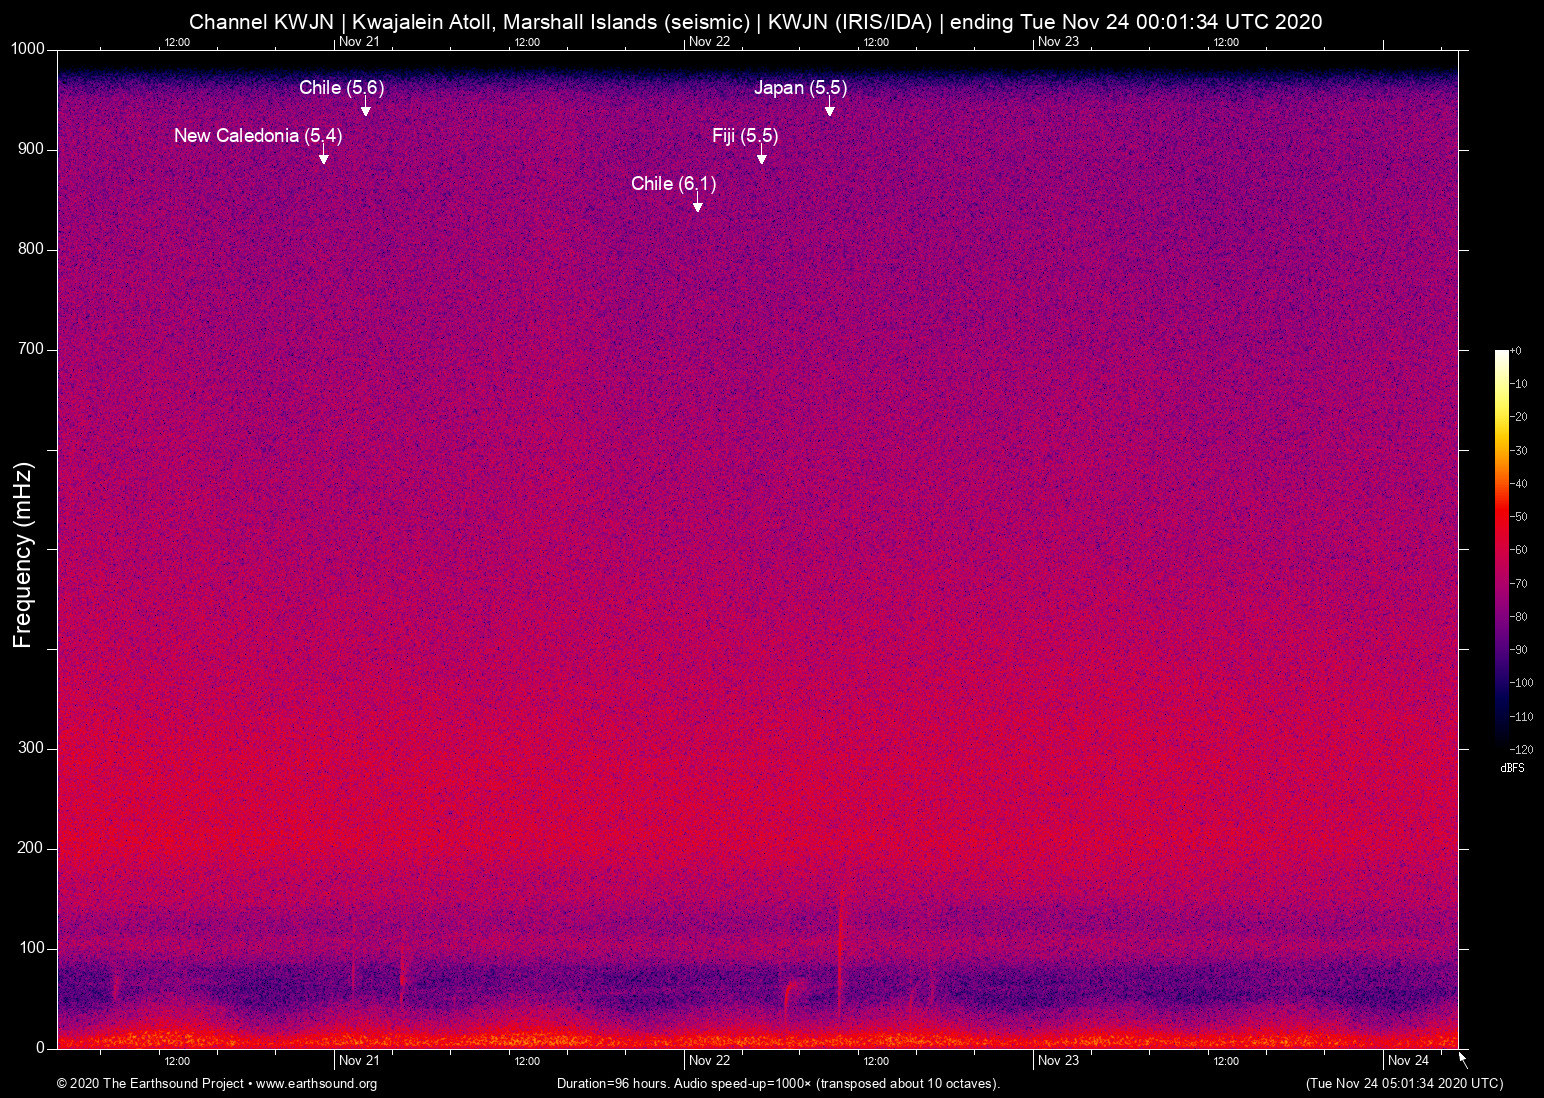1544x1098 pixels.
Task: Open the www.earthsound.org copyright link
Action: pyautogui.click(x=316, y=1084)
